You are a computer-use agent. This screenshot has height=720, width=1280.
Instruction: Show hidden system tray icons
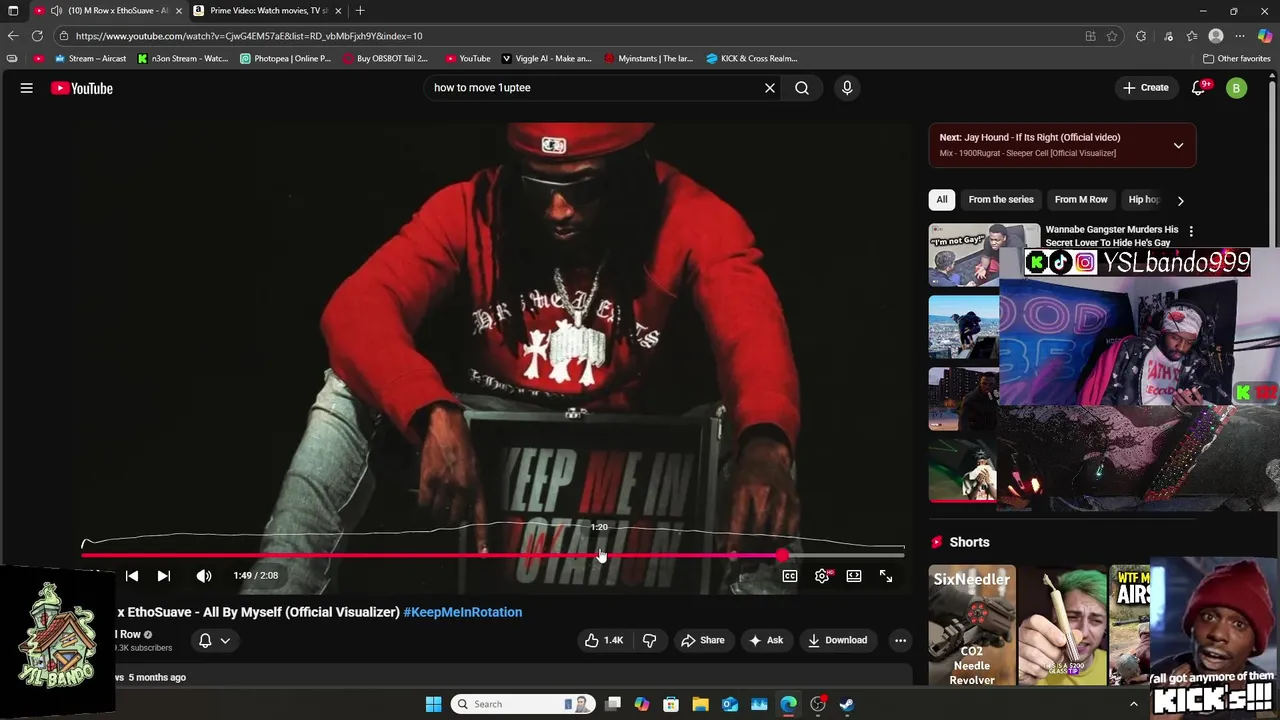pyautogui.click(x=1134, y=704)
